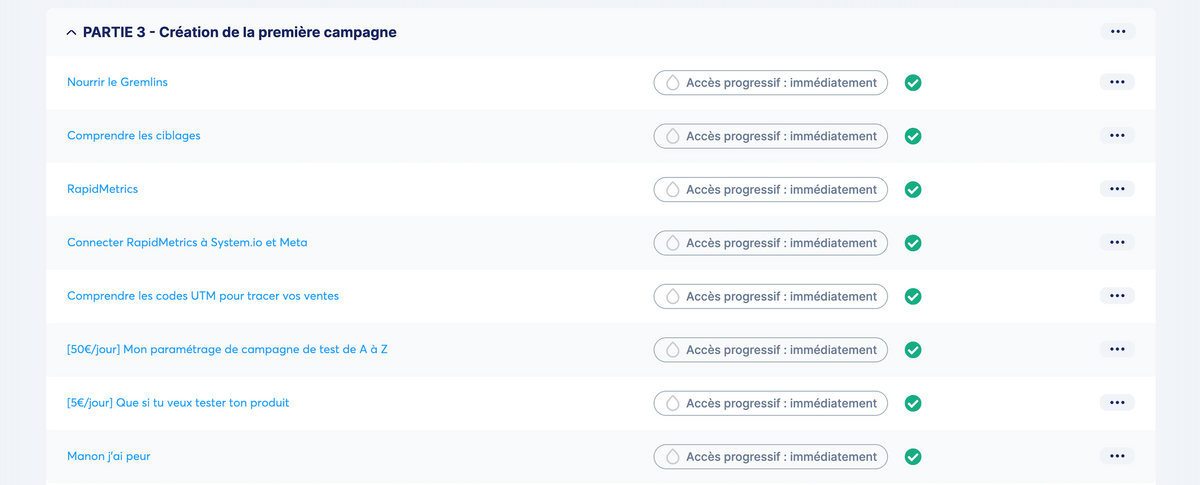Open three-dot menu for the RapidMetrics row
Viewport: 1200px width, 485px height.
(x=1117, y=189)
